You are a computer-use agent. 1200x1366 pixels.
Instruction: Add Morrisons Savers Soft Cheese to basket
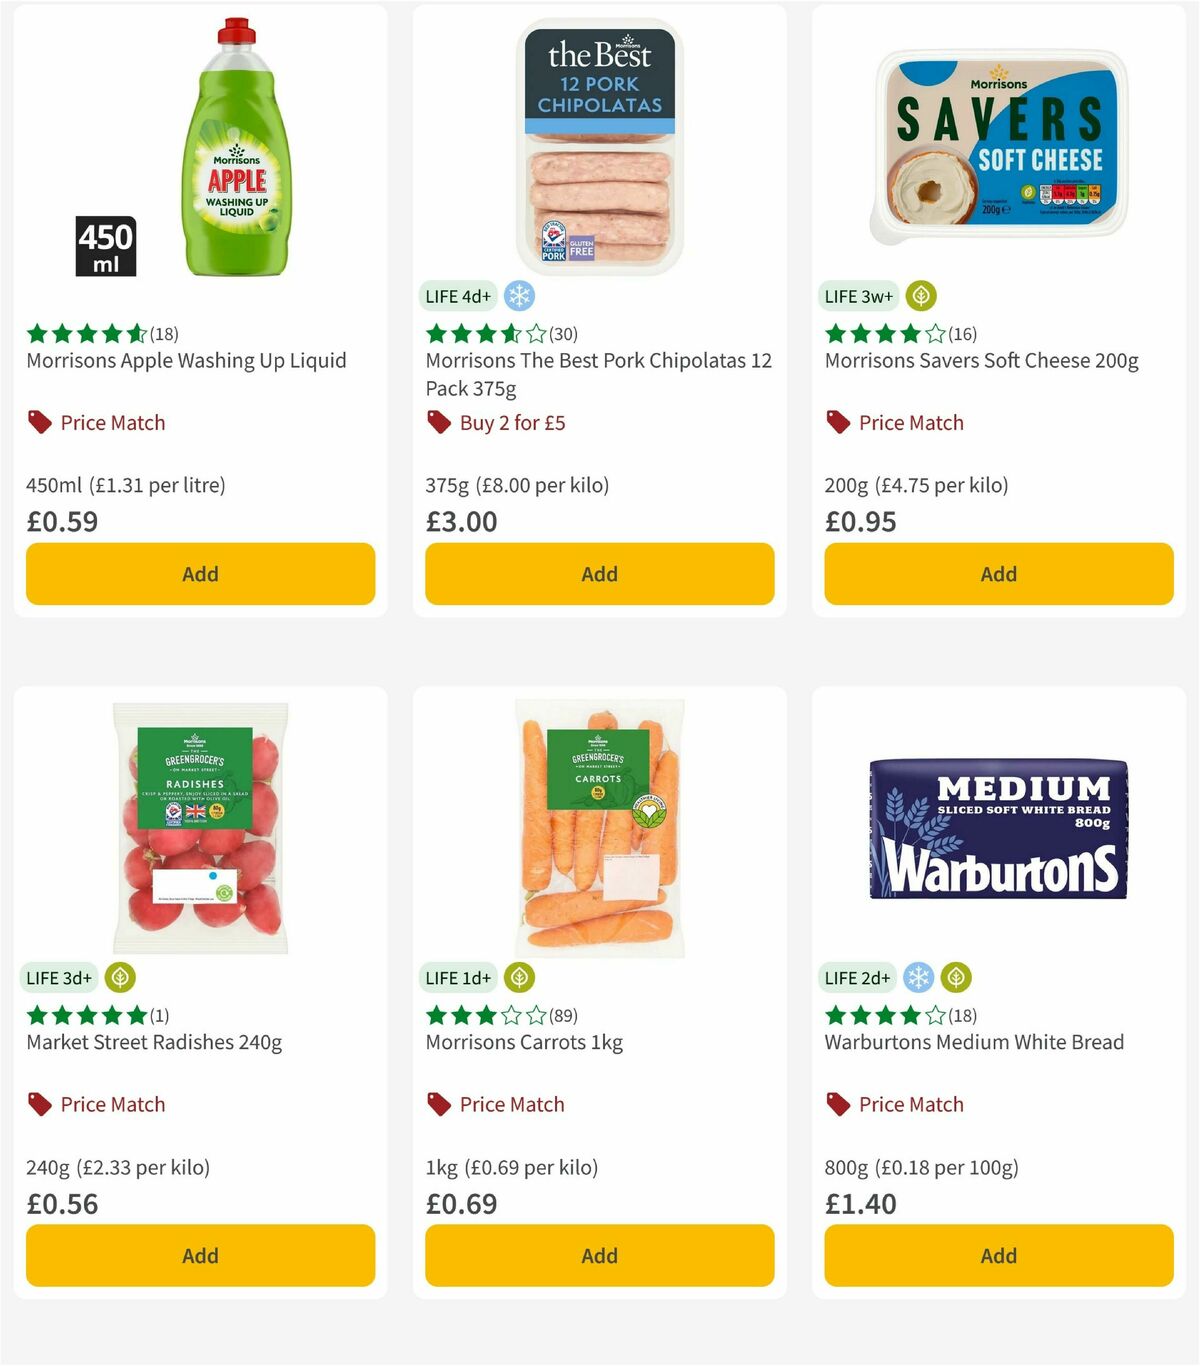click(x=998, y=574)
